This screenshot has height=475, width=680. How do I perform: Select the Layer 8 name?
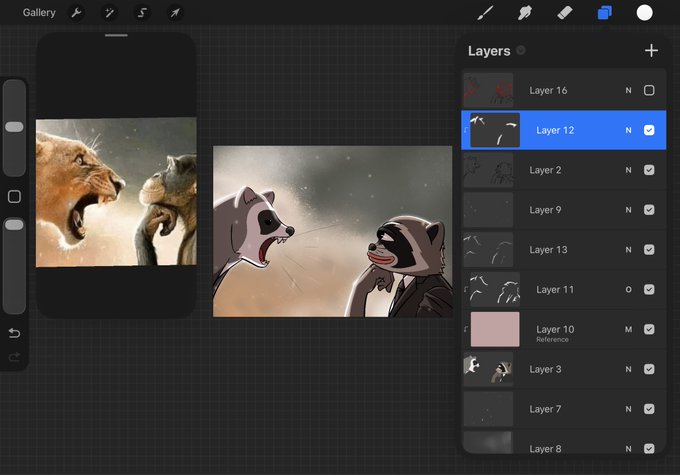545,449
